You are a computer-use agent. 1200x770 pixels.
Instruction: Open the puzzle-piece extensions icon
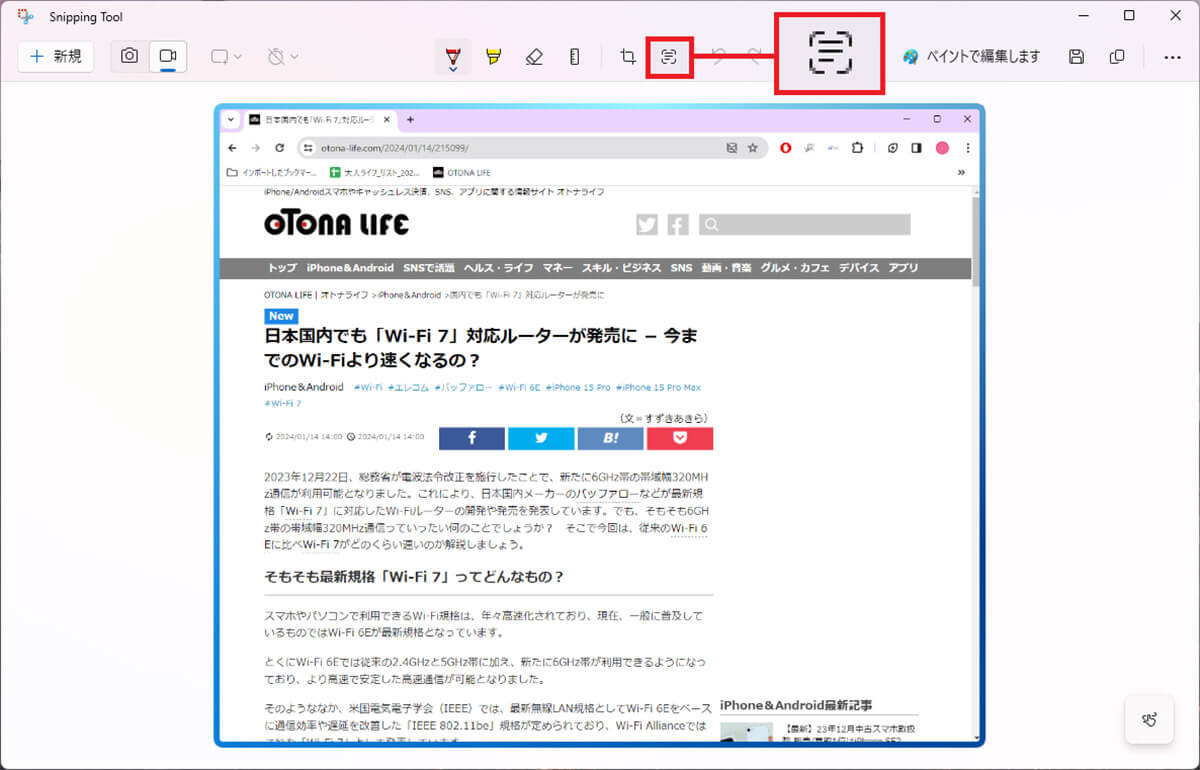857,147
